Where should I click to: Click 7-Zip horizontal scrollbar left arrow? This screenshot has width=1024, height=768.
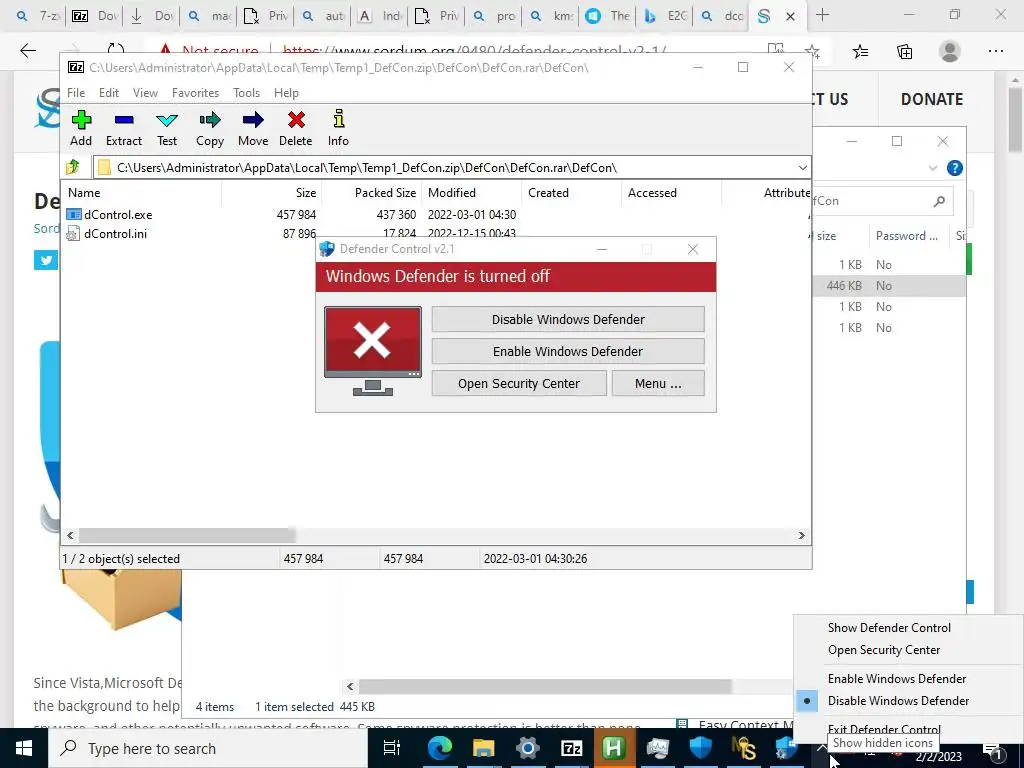(71, 536)
